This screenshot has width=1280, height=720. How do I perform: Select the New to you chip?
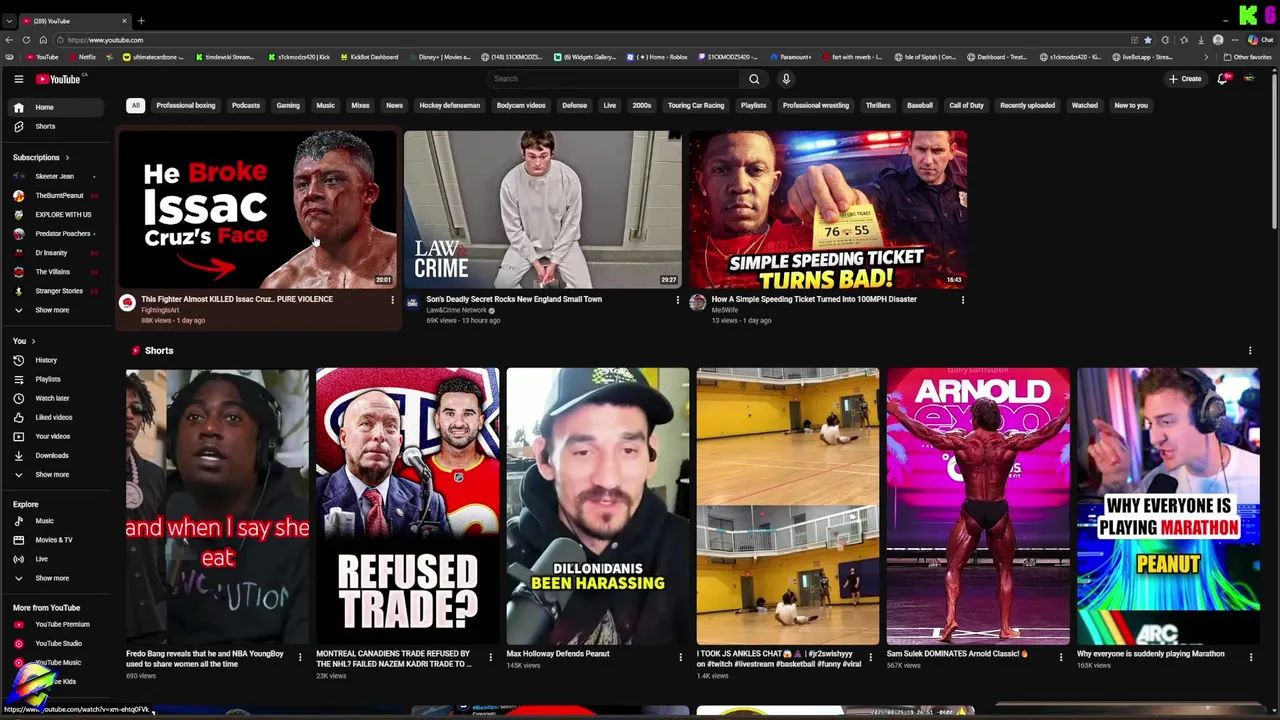tap(1131, 105)
